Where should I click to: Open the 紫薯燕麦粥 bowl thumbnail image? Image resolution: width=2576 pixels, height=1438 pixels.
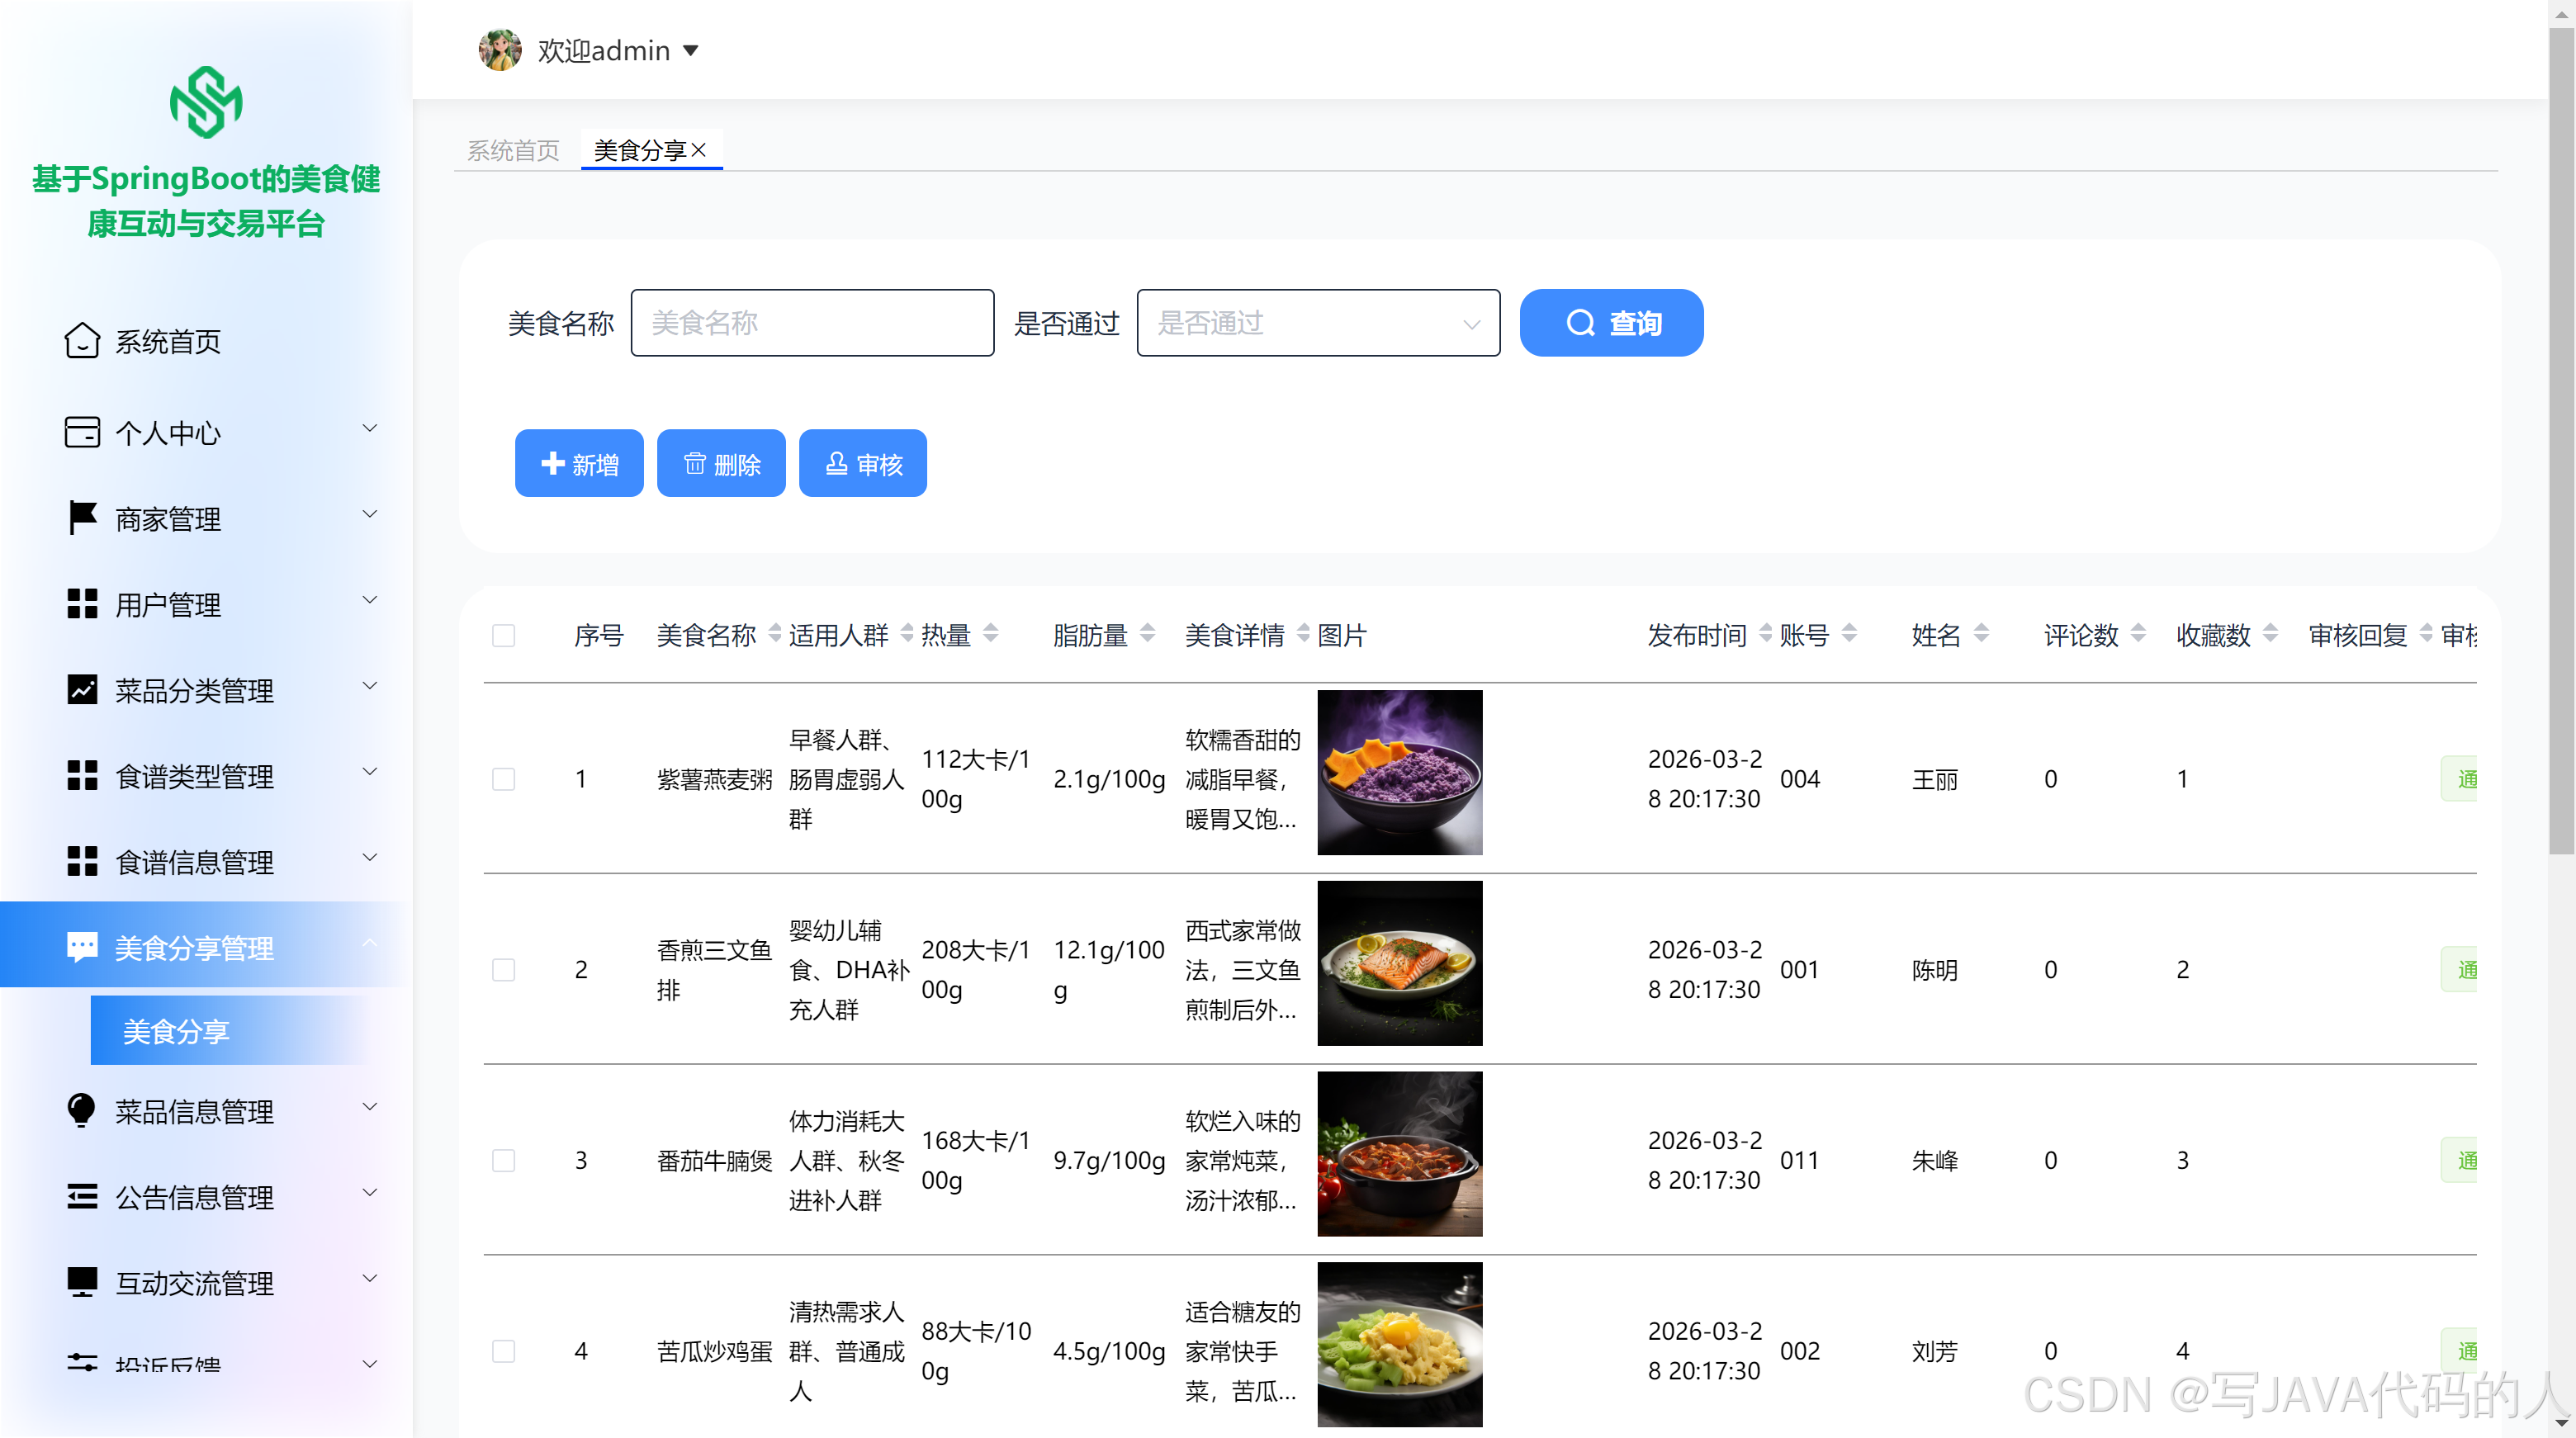point(1400,772)
